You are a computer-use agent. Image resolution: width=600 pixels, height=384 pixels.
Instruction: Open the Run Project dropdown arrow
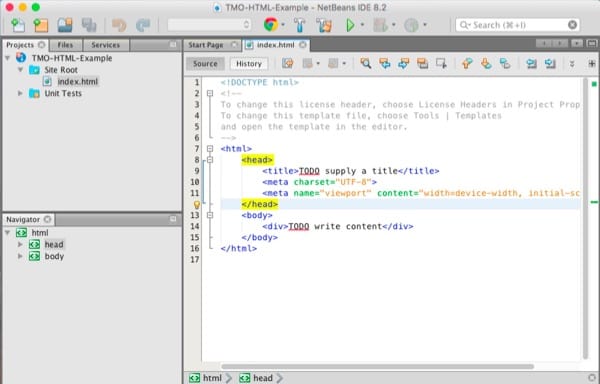362,25
